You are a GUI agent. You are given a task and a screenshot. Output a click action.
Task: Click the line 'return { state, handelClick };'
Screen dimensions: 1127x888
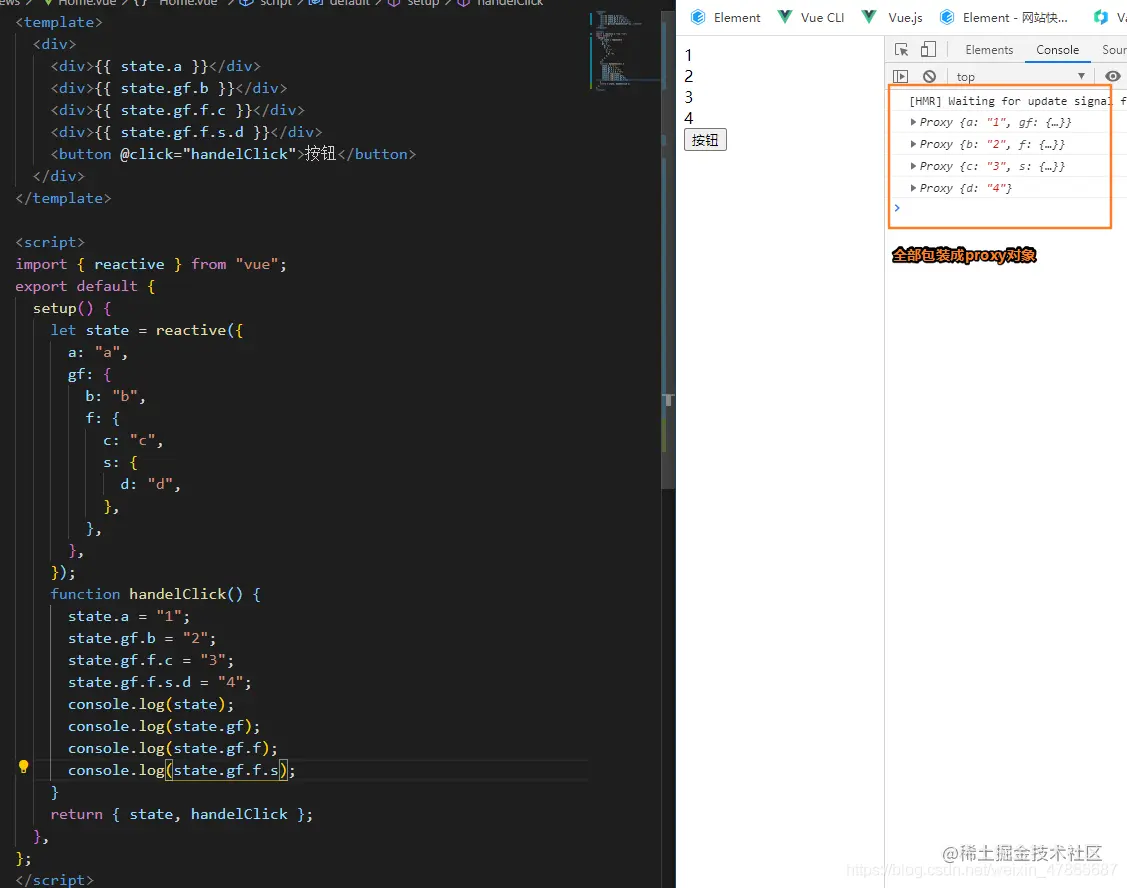click(x=181, y=815)
